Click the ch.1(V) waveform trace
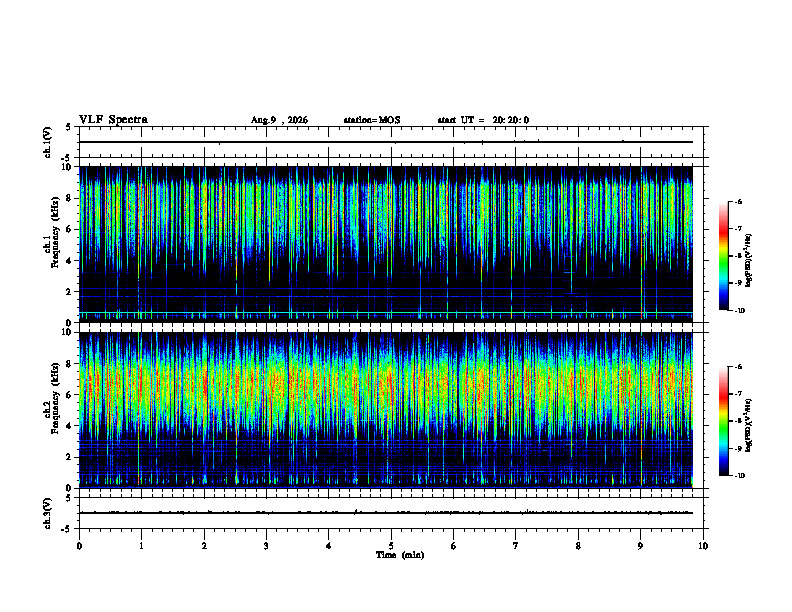 click(385, 142)
